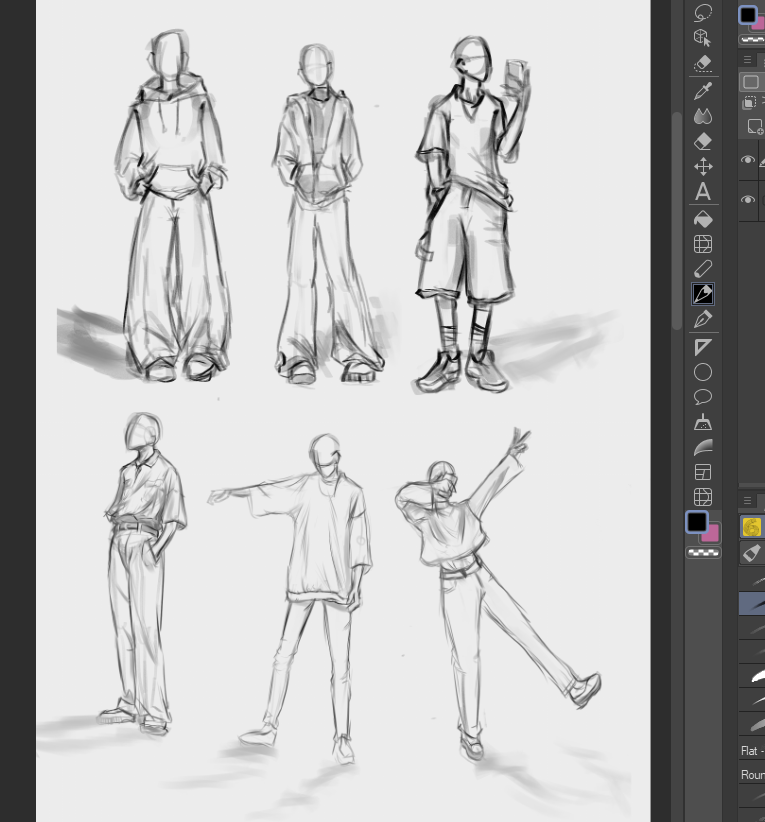The width and height of the screenshot is (765, 822).
Task: Open the layer panel hamburger menu
Action: [747, 59]
